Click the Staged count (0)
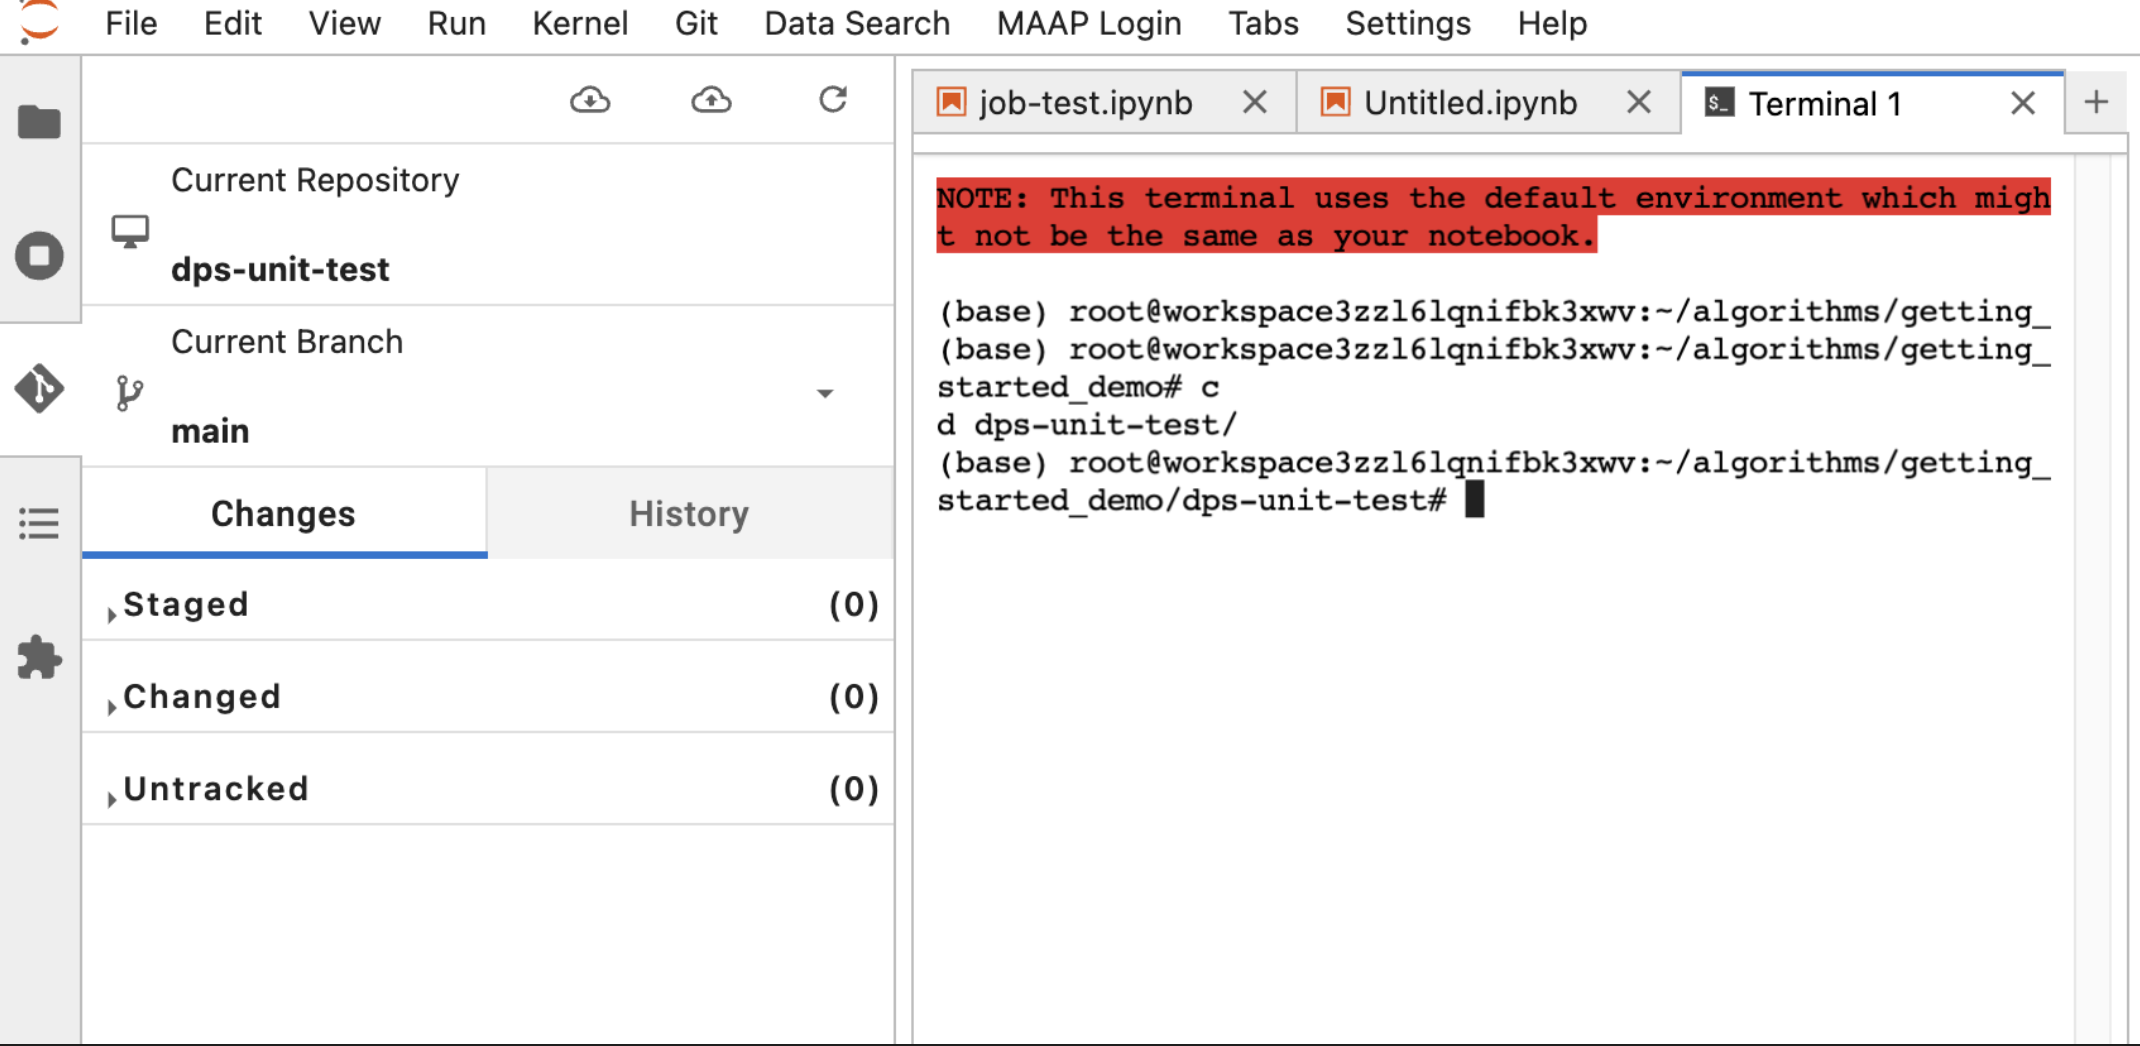The image size is (2140, 1046). pyautogui.click(x=854, y=604)
